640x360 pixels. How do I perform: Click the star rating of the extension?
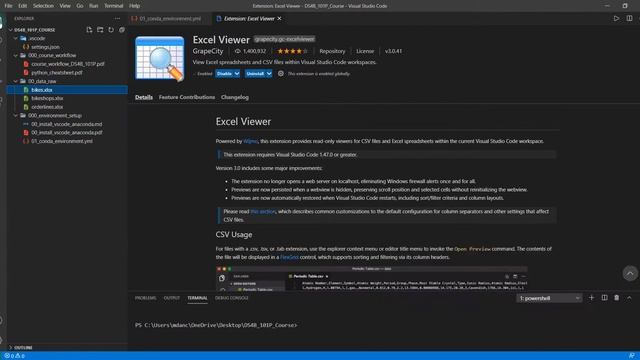[292, 51]
